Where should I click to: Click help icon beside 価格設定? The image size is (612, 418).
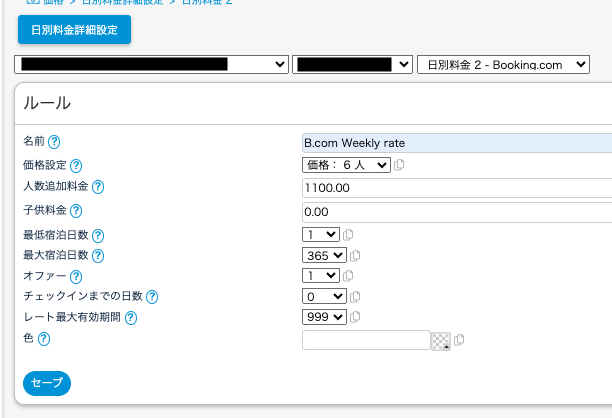tap(76, 165)
